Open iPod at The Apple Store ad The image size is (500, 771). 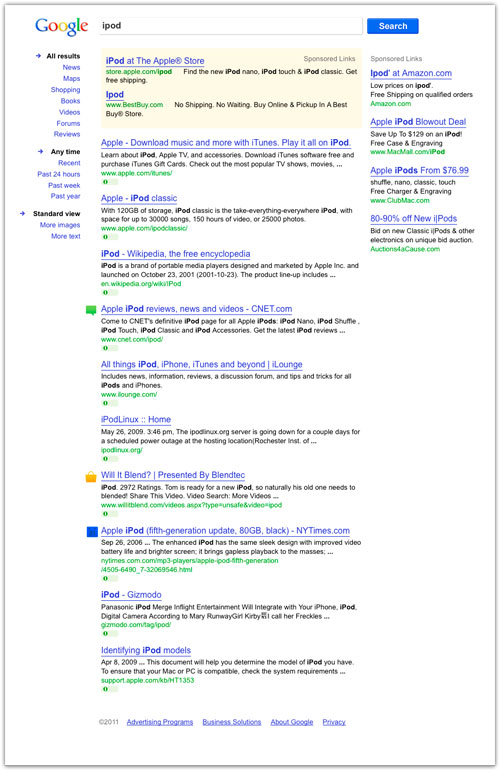tap(155, 61)
